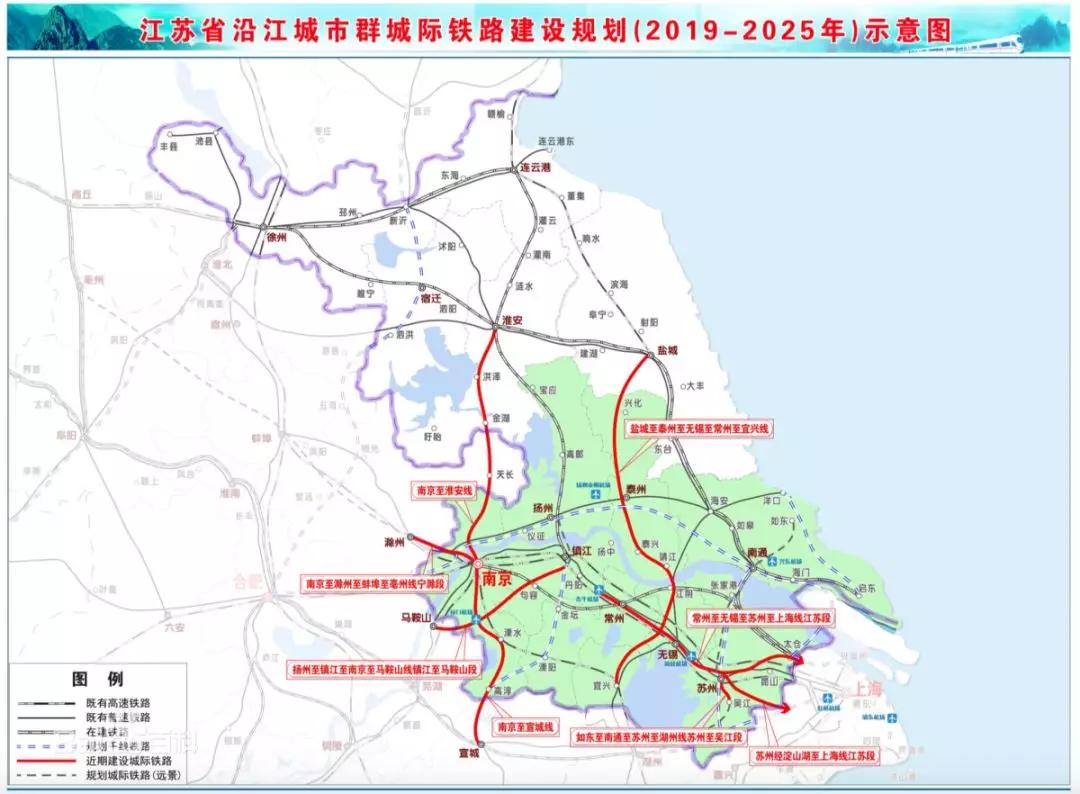This screenshot has height=794, width=1080.
Task: Click the 新沂 town label
Action: [x=398, y=221]
